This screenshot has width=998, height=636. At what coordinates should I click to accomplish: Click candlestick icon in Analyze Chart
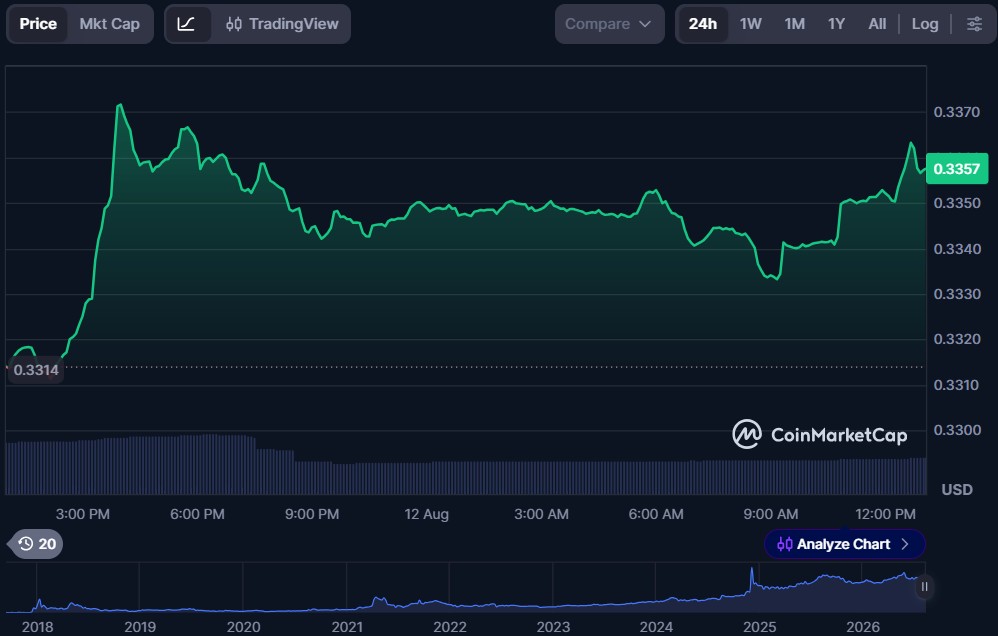785,544
